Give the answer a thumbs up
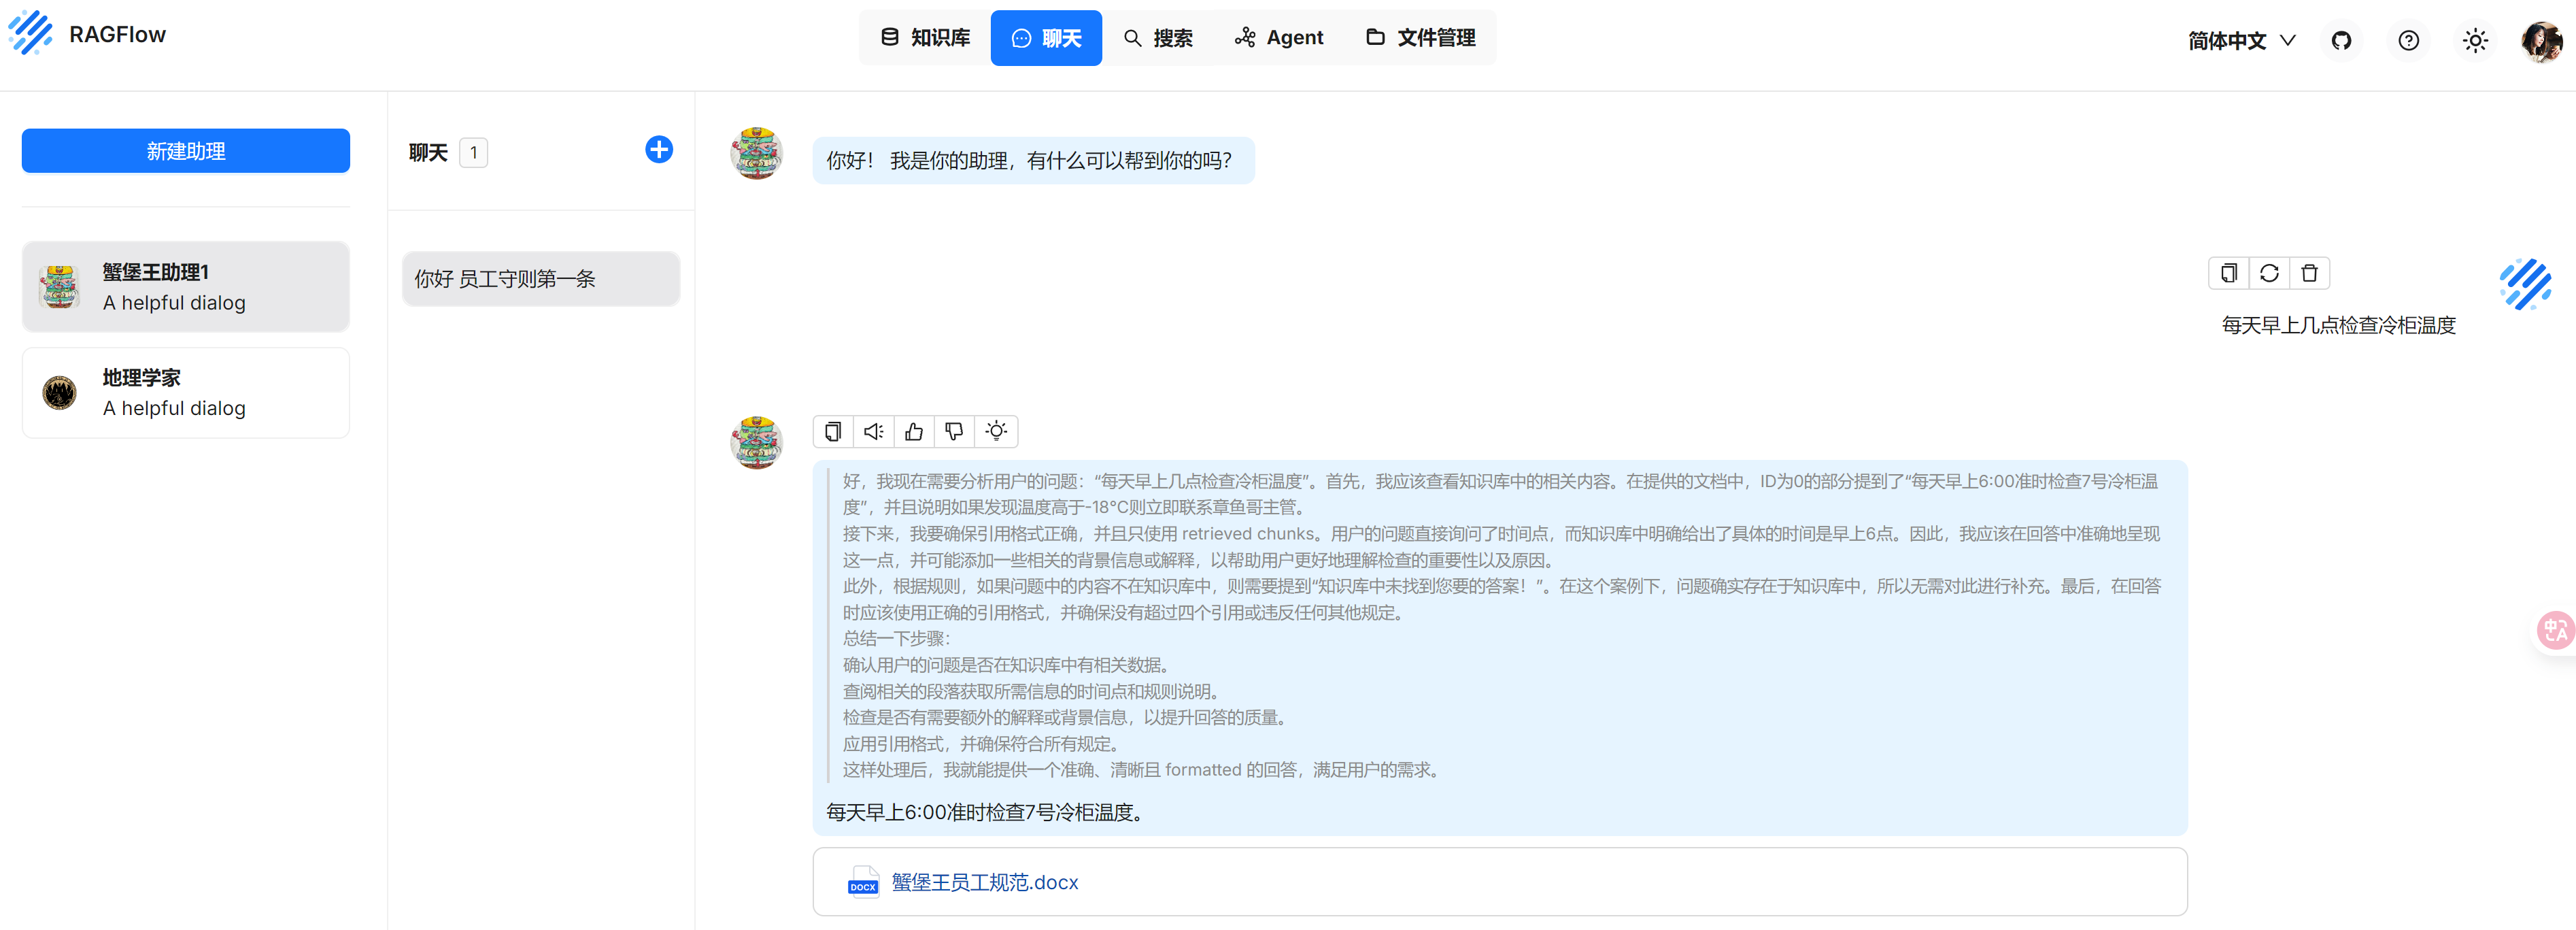 pyautogui.click(x=914, y=431)
